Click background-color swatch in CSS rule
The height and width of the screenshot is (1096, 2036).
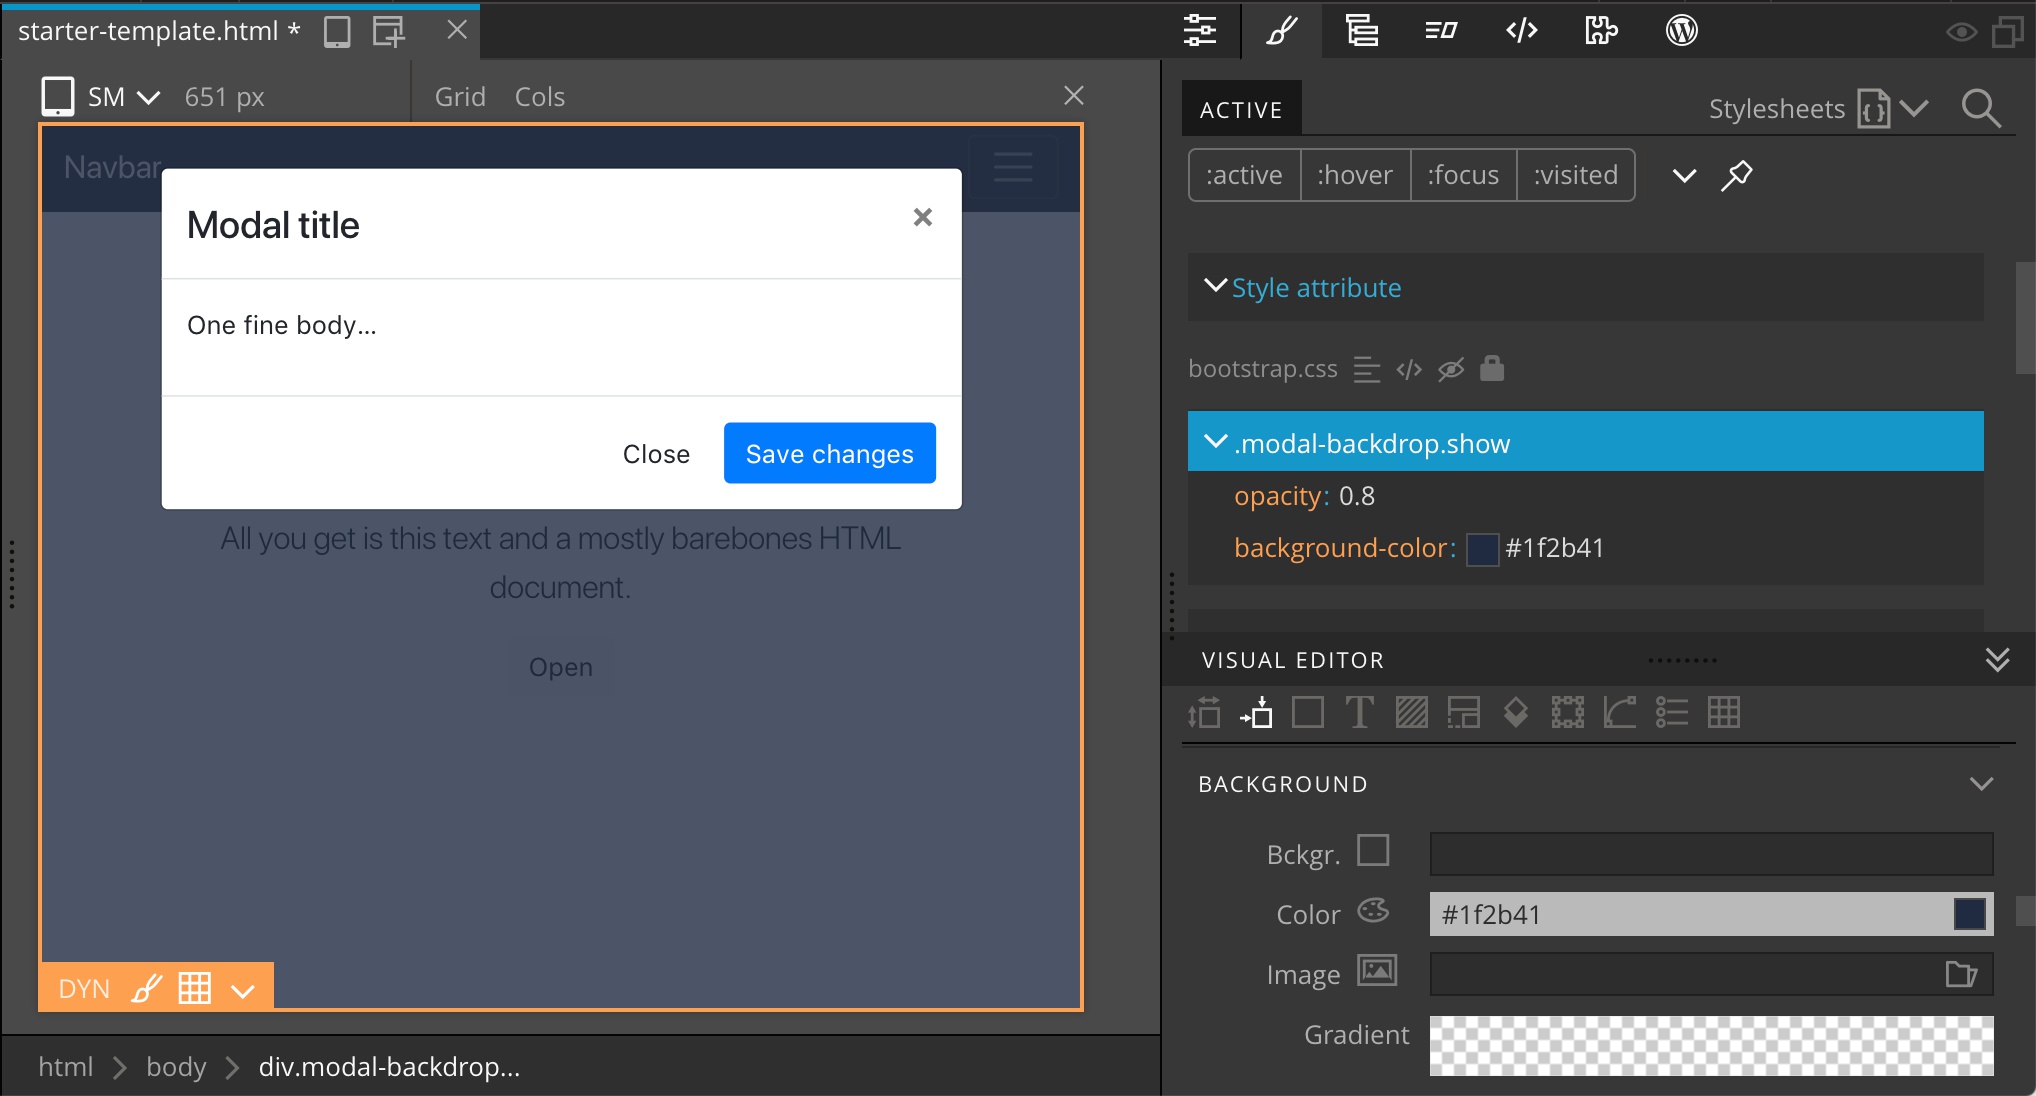tap(1482, 549)
